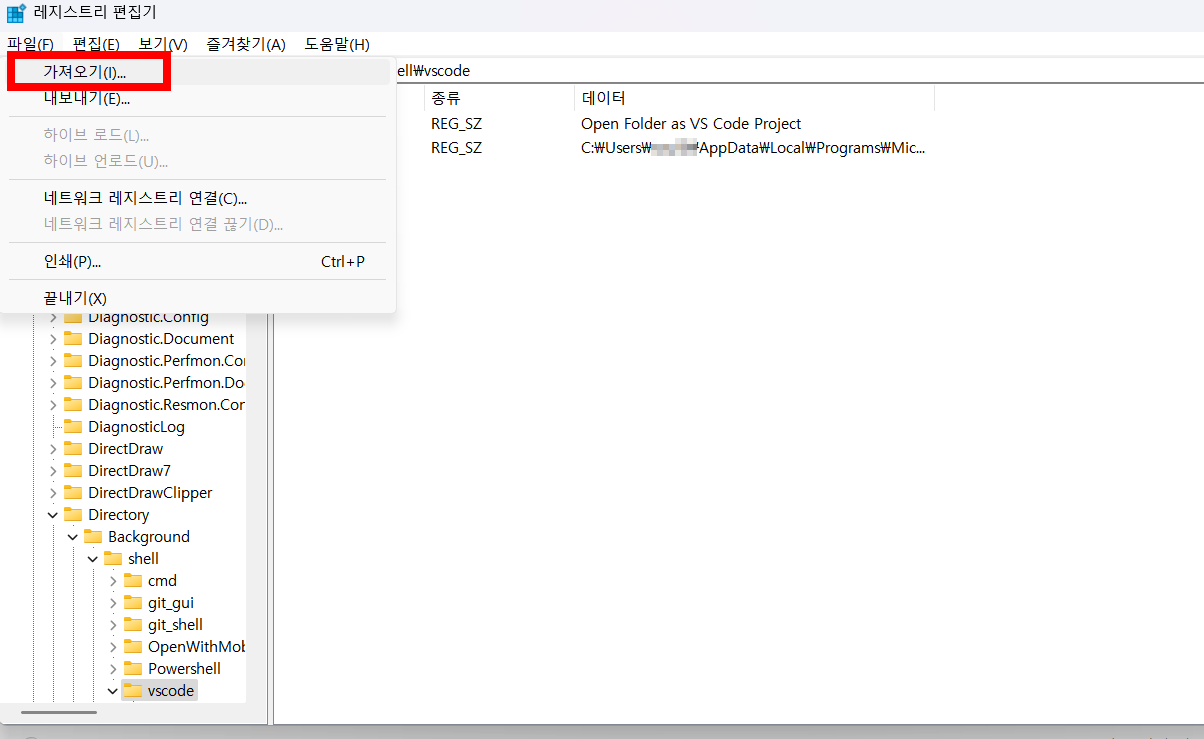The image size is (1204, 739).
Task: Open the 편집(E) menu
Action: point(96,44)
